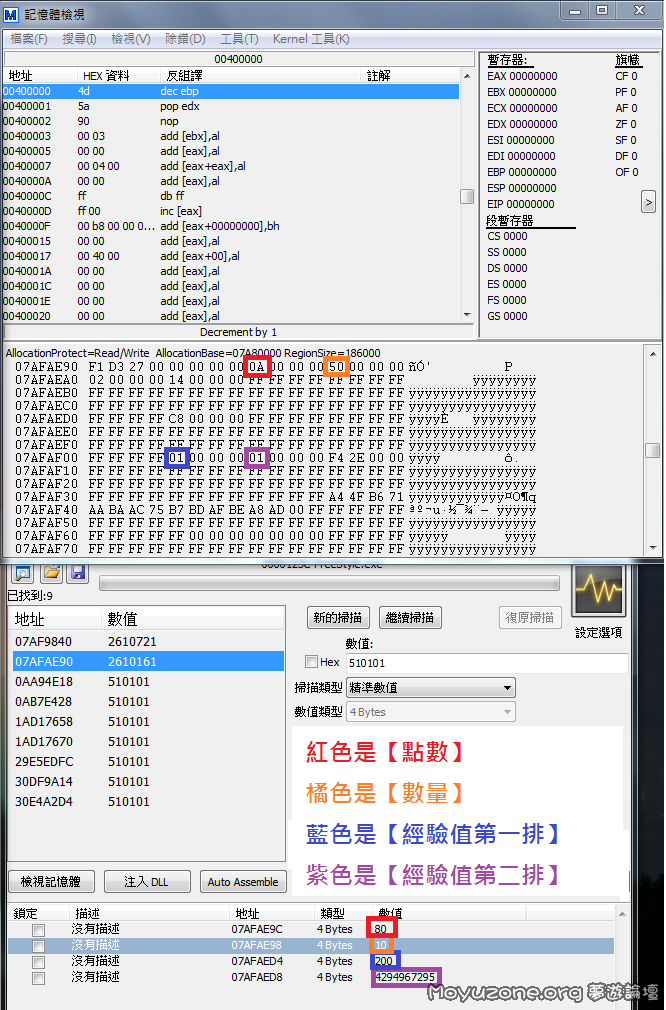The height and width of the screenshot is (1010, 666).
Task: Click the small arrow button beside the flags list
Action: (x=648, y=203)
